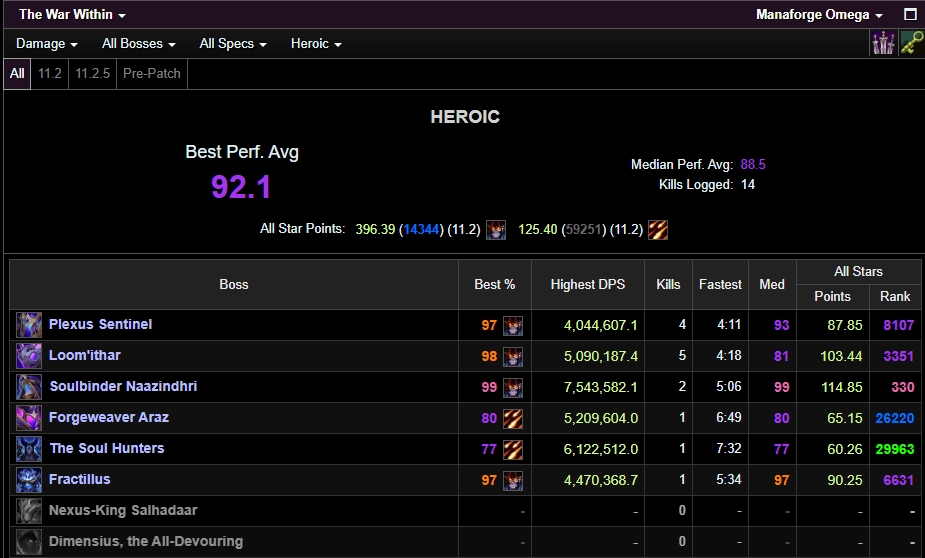The image size is (925, 558).
Task: Click spec icon in Plexus Sentinel row
Action: pyautogui.click(x=513, y=326)
